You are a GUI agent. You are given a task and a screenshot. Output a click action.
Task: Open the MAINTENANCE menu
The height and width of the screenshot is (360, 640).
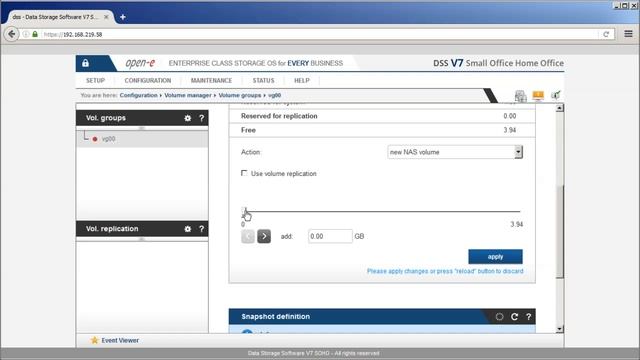point(211,80)
